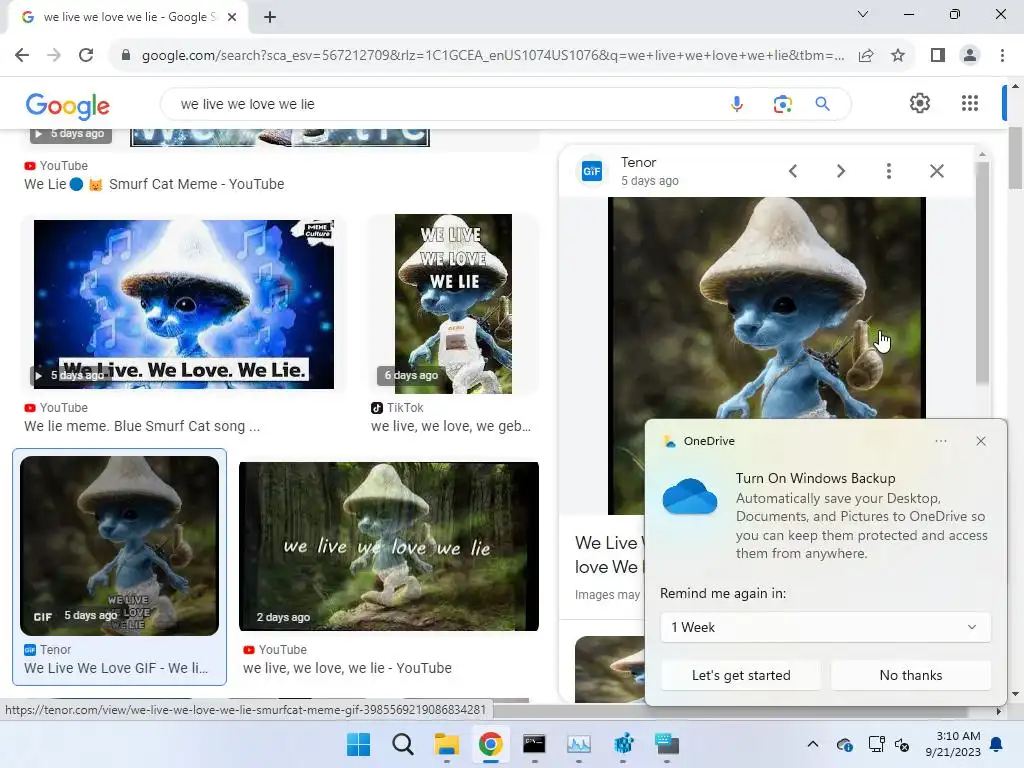Go back with the browser back arrow

click(x=22, y=56)
